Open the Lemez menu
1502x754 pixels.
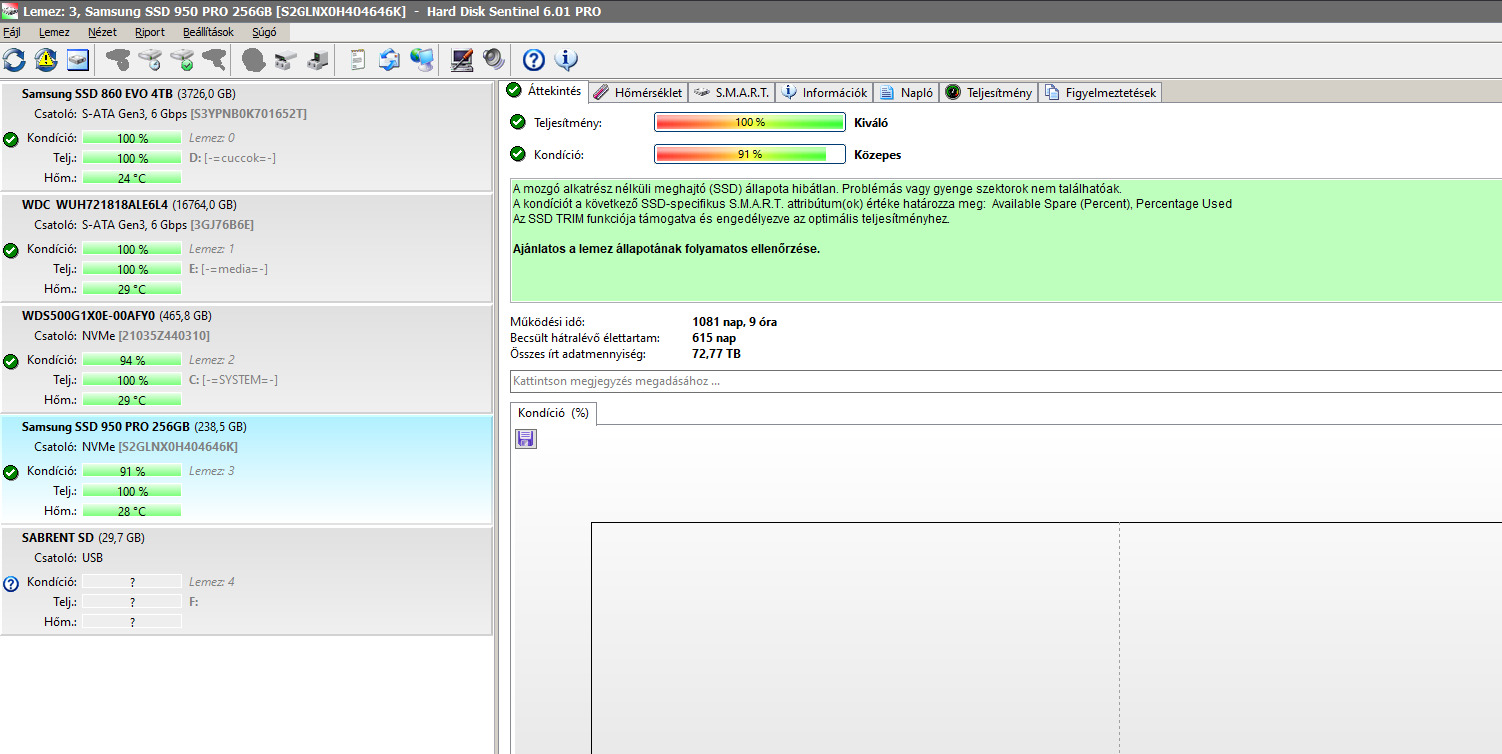(x=54, y=32)
